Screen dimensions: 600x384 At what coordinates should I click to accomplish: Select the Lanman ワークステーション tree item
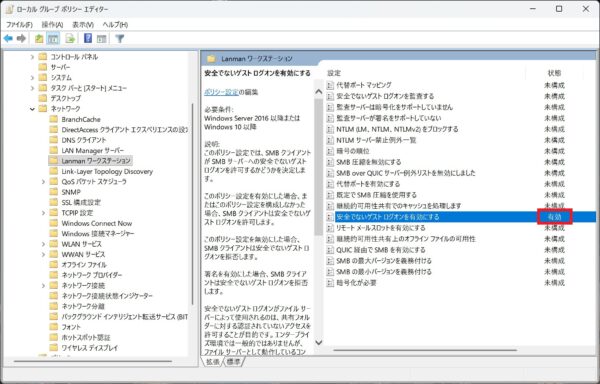coord(96,161)
